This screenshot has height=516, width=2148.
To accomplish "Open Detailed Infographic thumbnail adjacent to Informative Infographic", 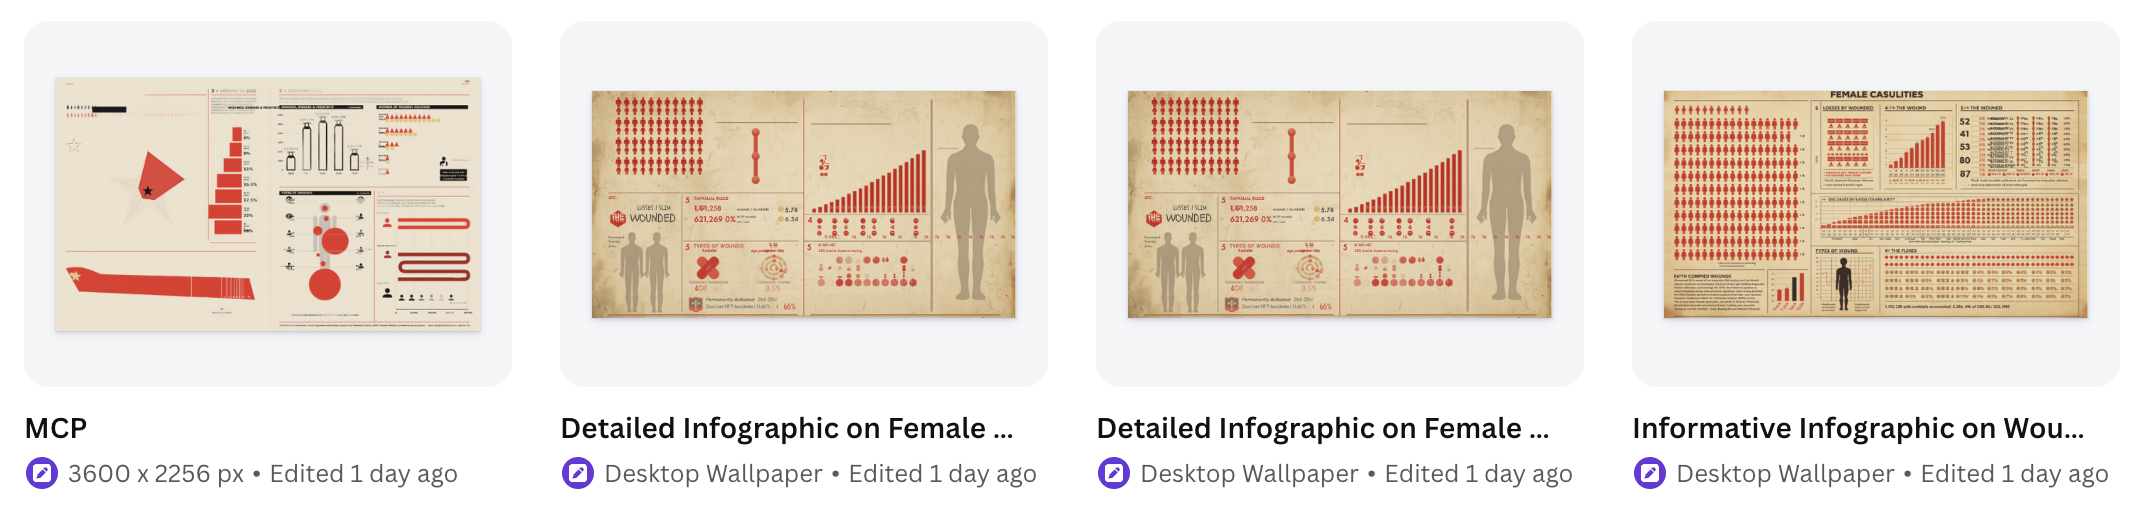I will pos(1340,204).
